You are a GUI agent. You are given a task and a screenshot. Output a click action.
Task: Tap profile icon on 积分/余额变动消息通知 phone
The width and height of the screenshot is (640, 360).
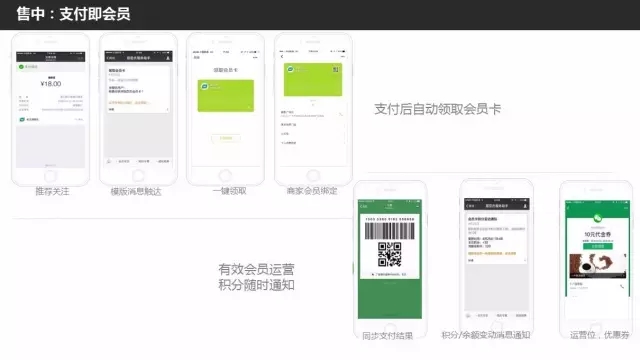(525, 206)
